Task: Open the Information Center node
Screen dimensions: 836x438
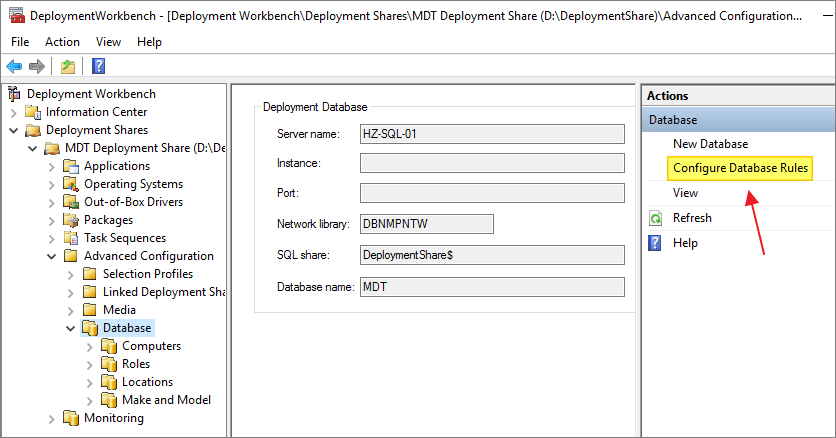Action: coord(96,112)
